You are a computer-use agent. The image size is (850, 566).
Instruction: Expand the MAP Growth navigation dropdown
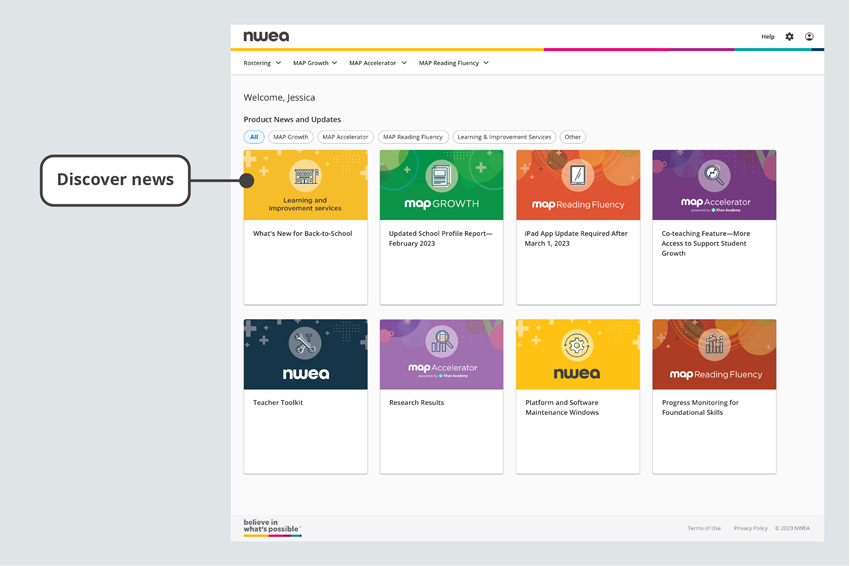[x=315, y=63]
